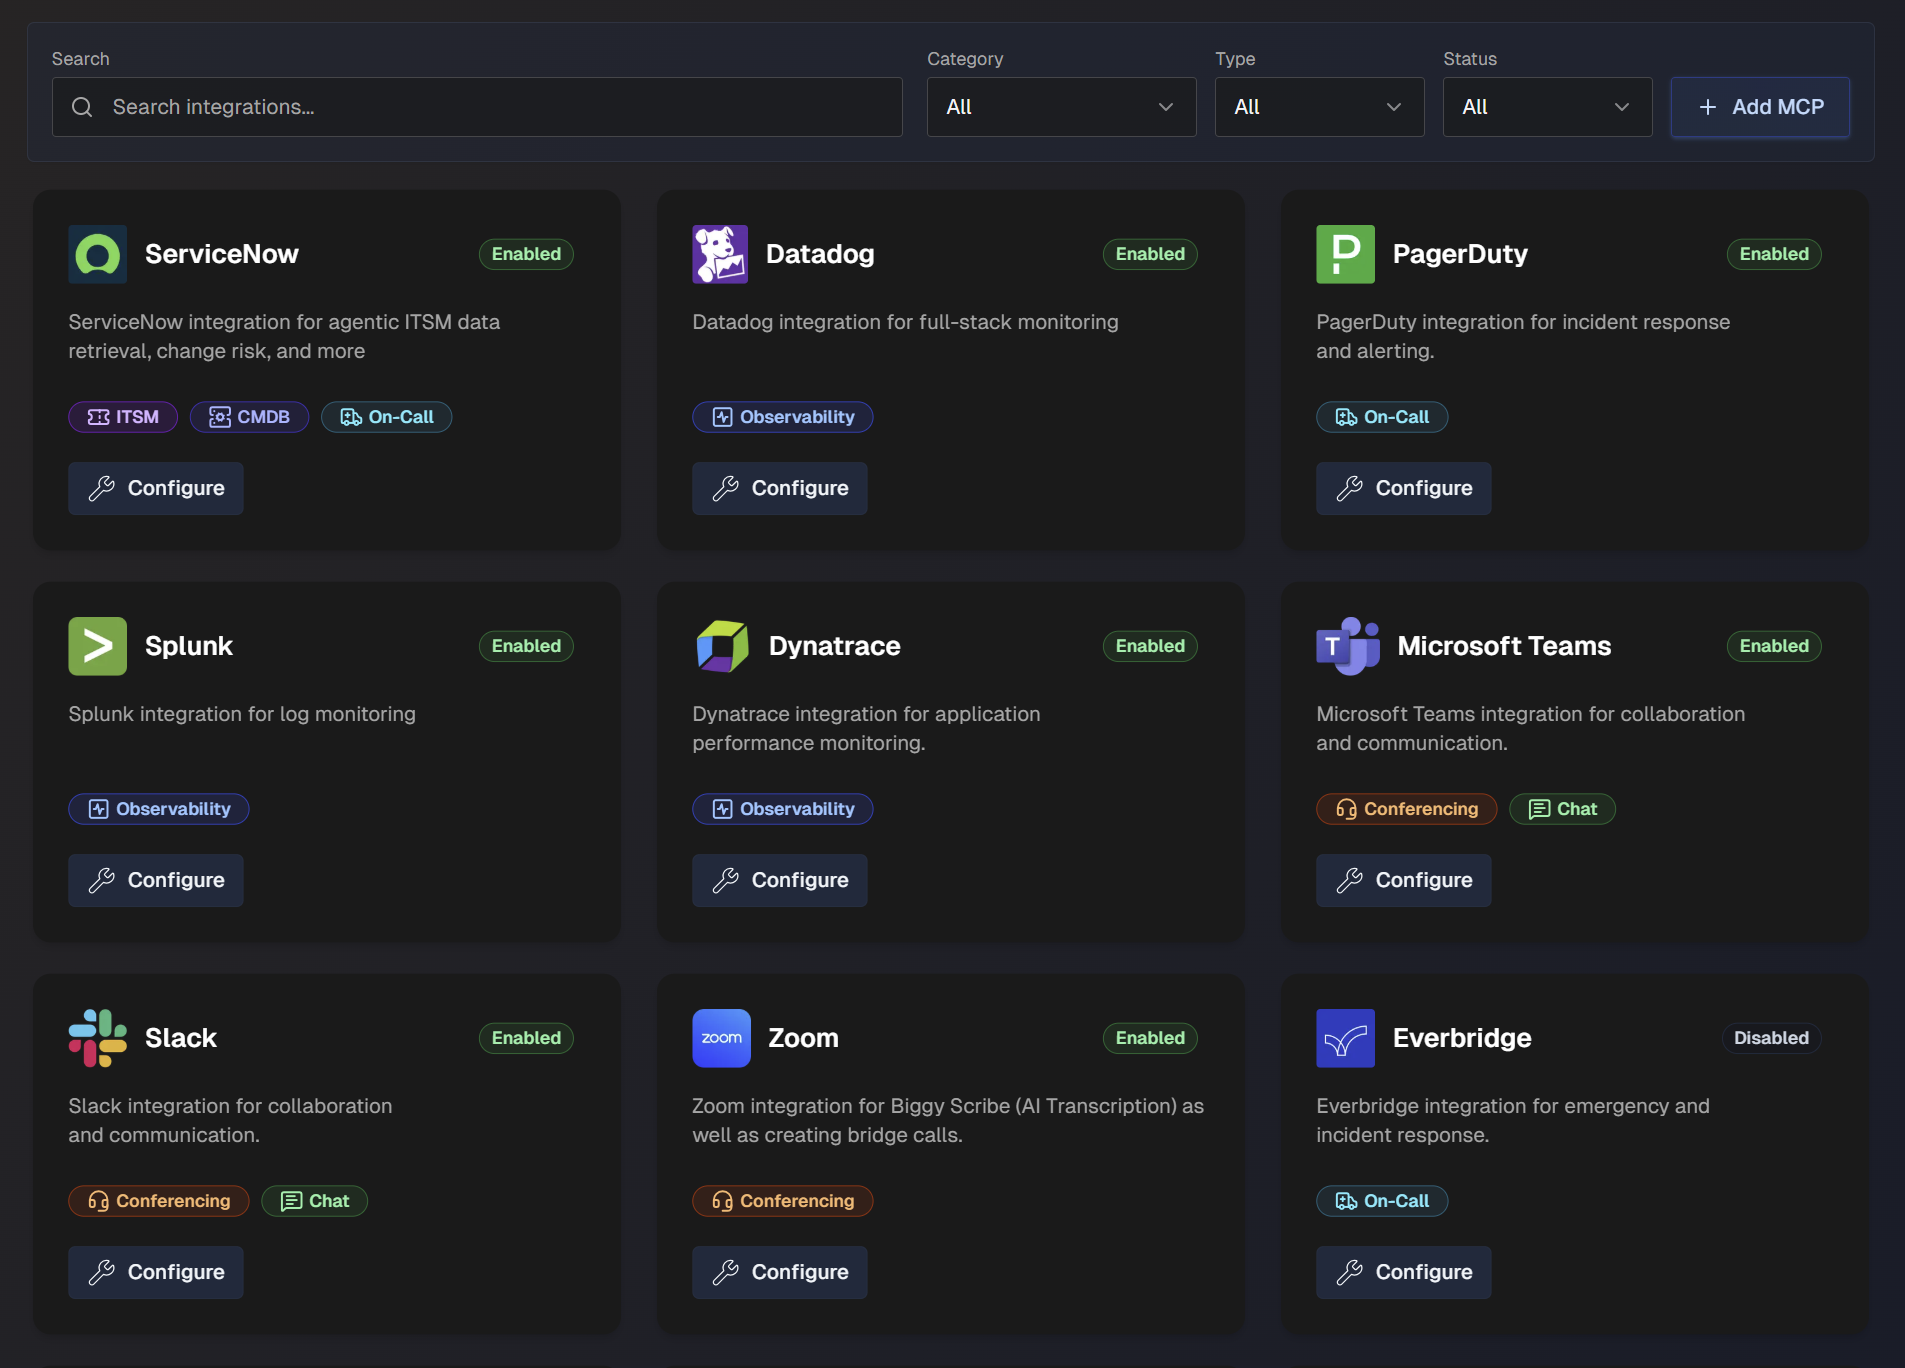This screenshot has height=1368, width=1905.
Task: Click the Datadog dog logo icon
Action: pyautogui.click(x=721, y=254)
